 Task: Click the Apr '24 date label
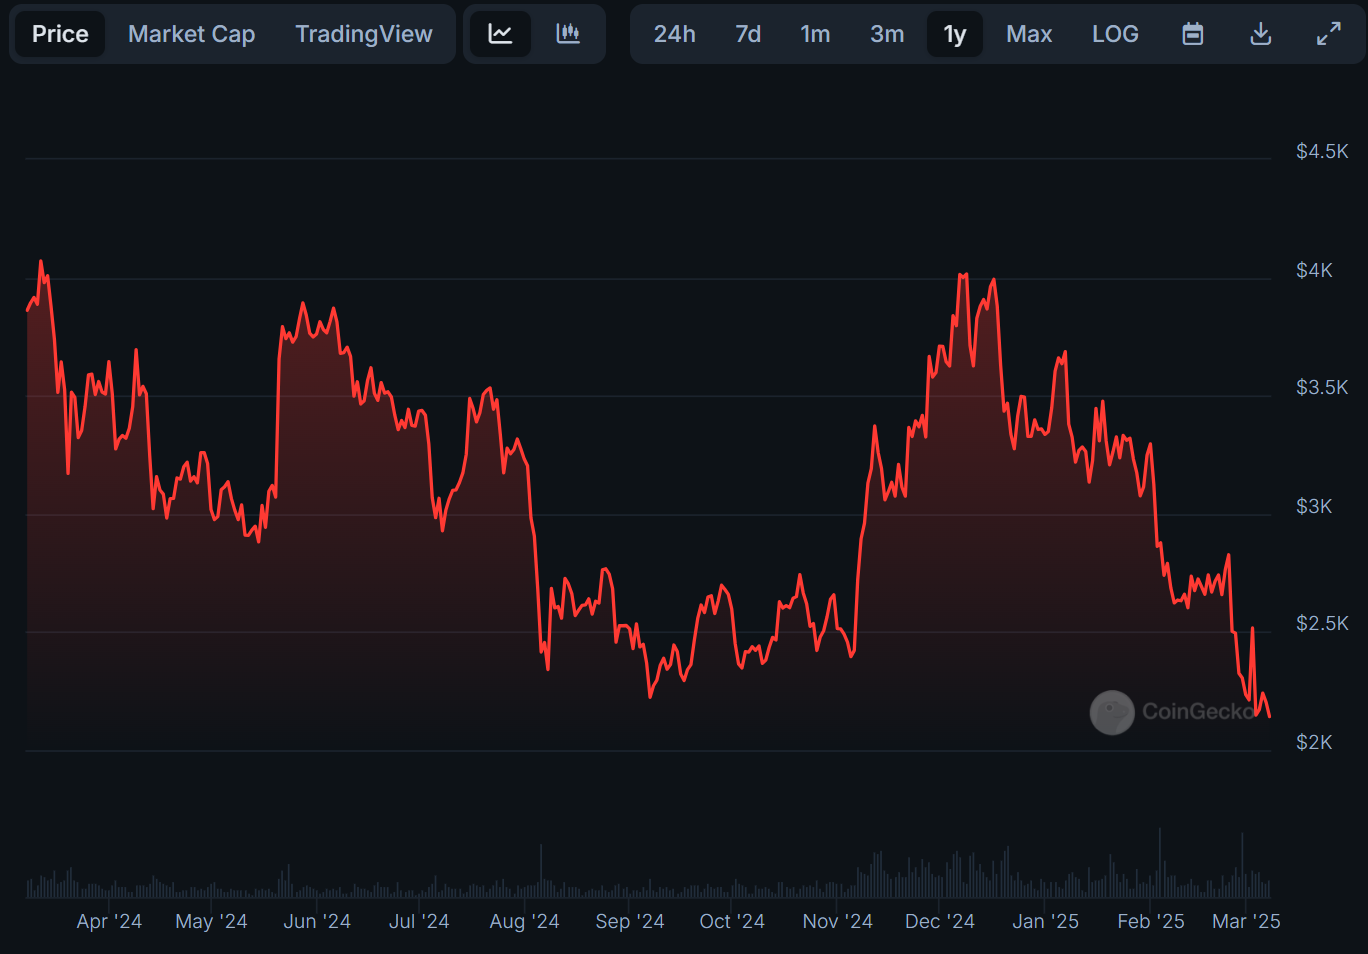point(109,922)
